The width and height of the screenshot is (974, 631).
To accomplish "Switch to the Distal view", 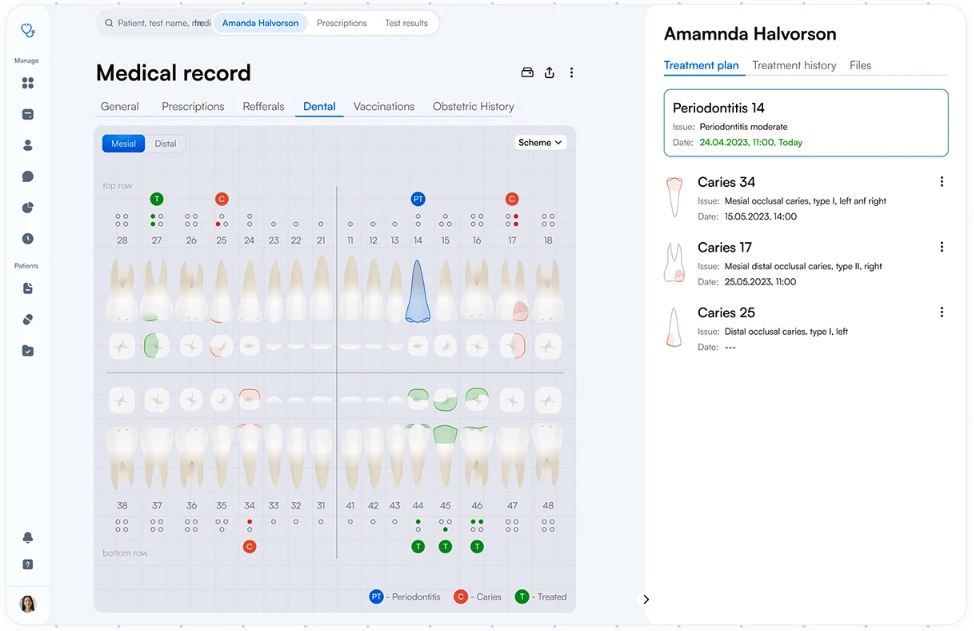I will (165, 143).
